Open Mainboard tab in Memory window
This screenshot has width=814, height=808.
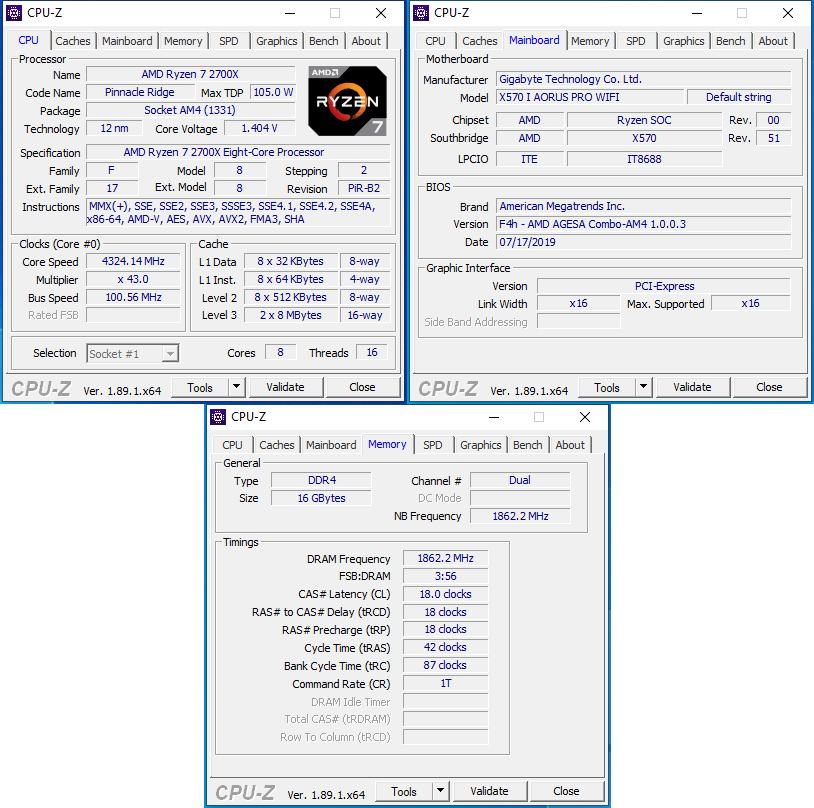coord(331,445)
